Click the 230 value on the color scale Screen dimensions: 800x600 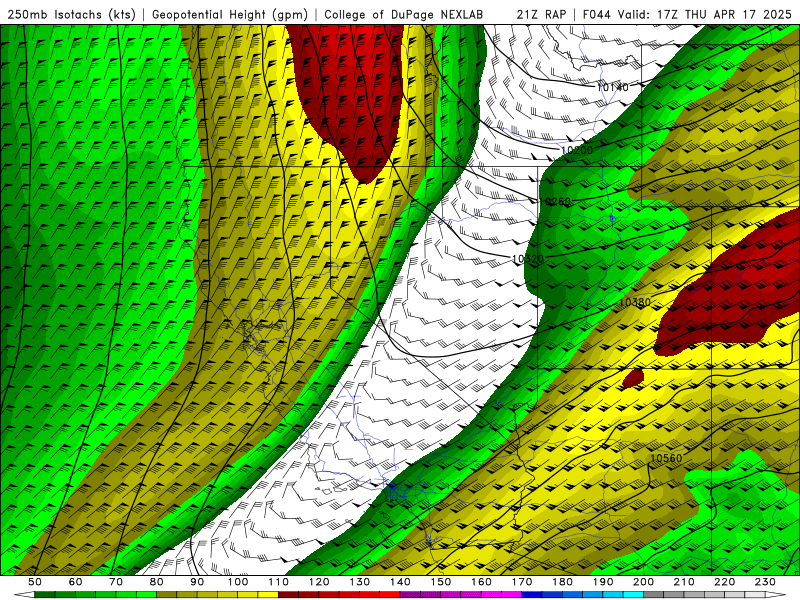tap(766, 582)
